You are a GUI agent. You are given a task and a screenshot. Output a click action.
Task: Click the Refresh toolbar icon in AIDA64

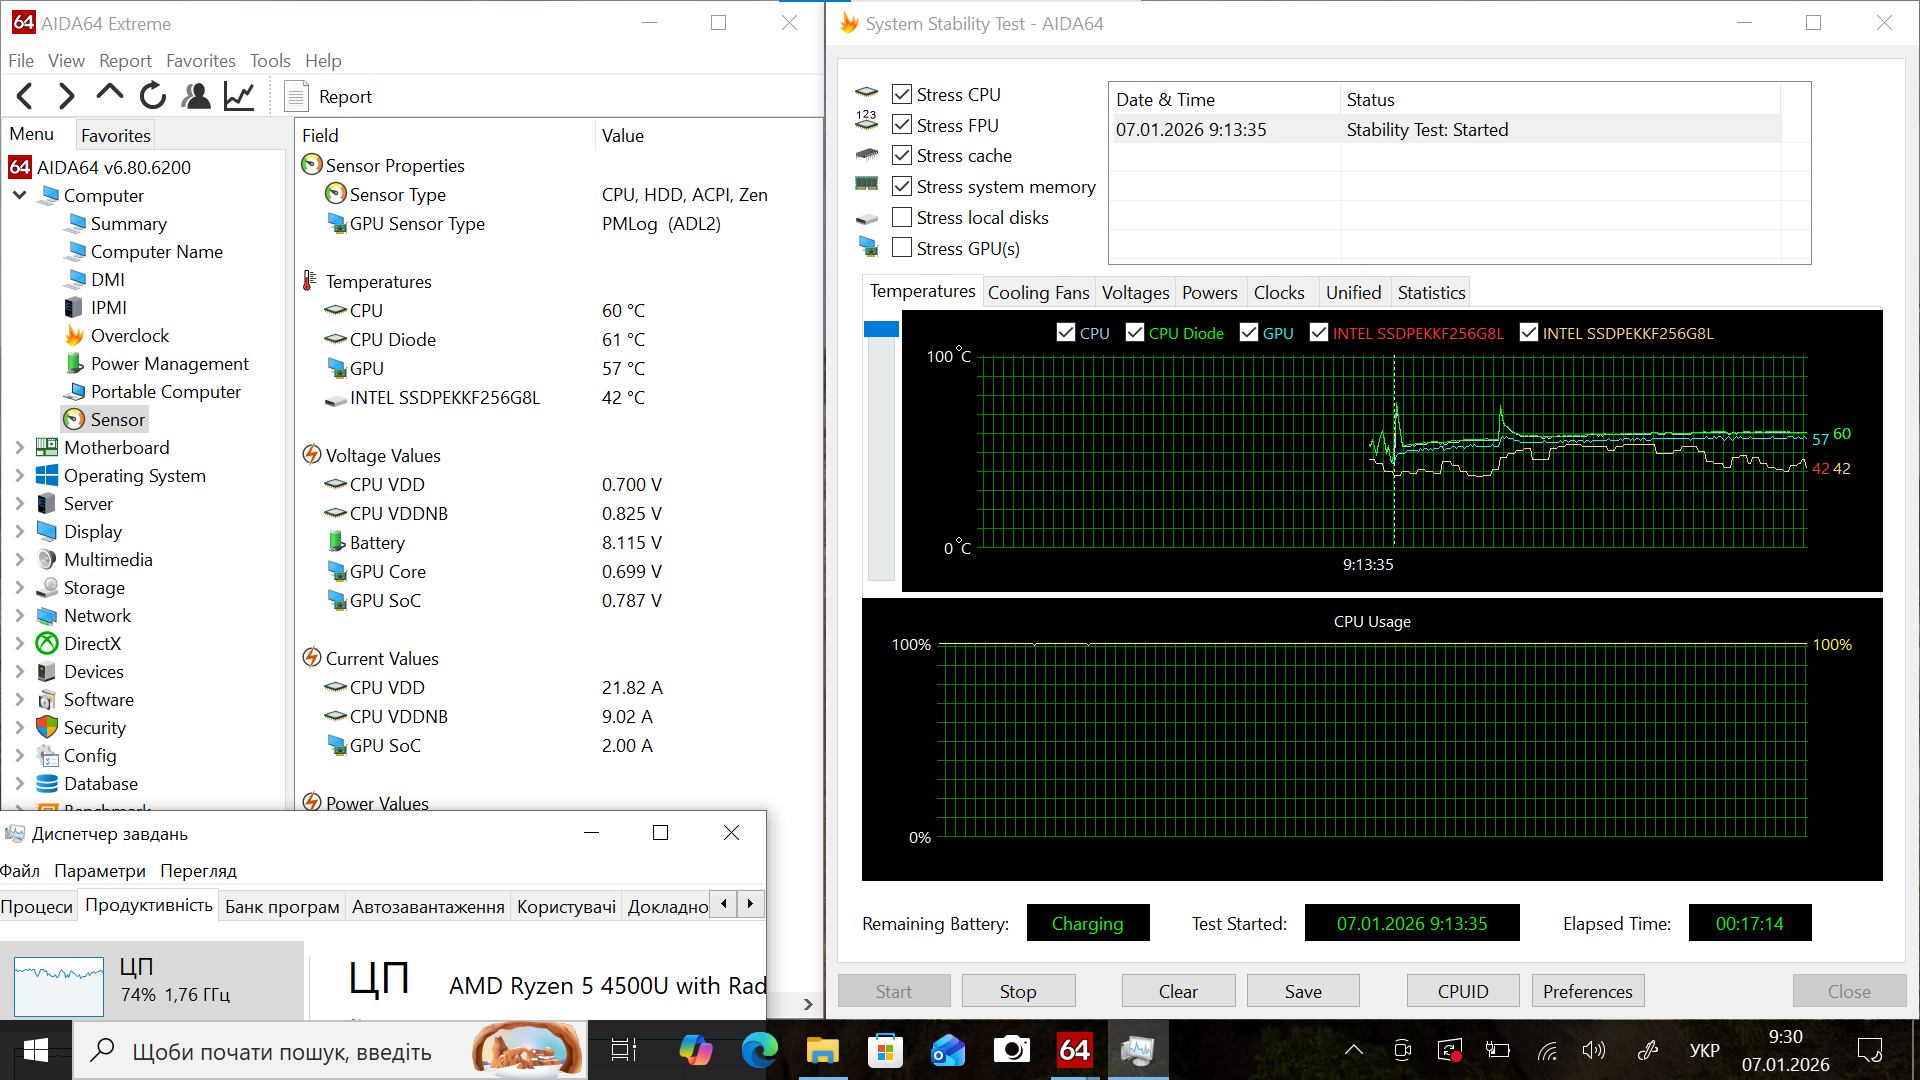pyautogui.click(x=153, y=96)
